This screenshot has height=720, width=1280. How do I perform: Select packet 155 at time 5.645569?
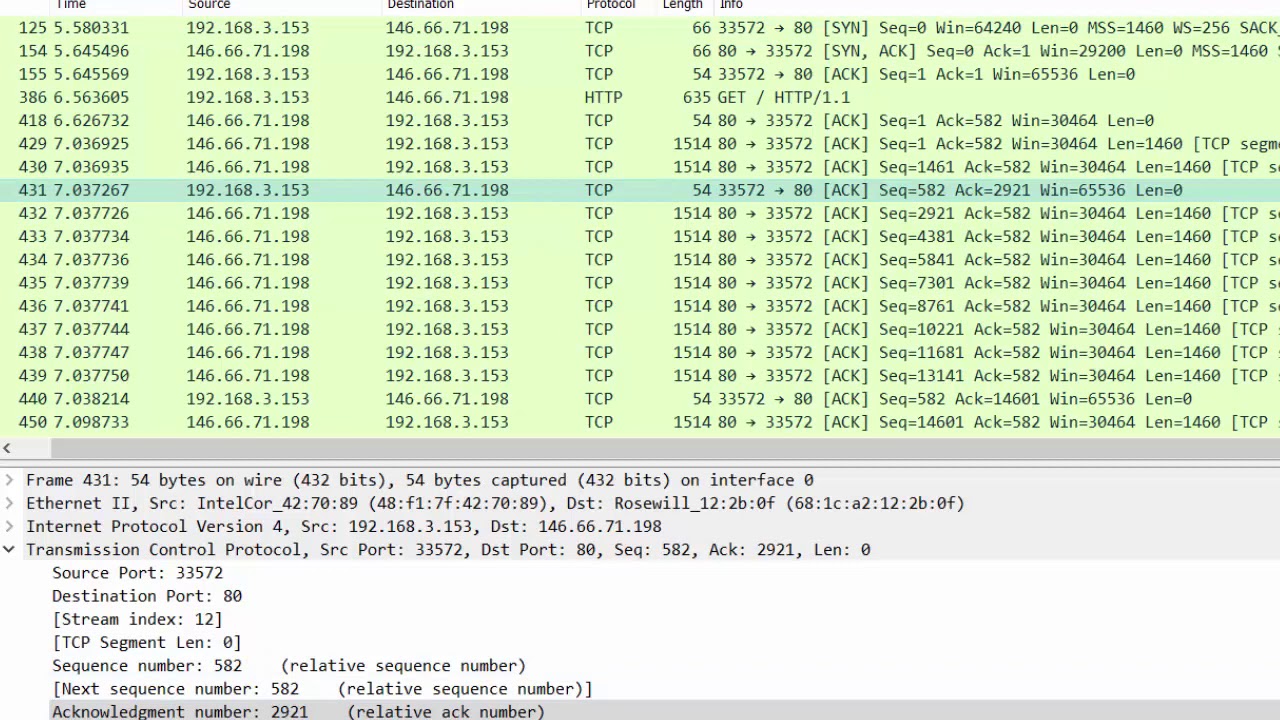tap(640, 74)
